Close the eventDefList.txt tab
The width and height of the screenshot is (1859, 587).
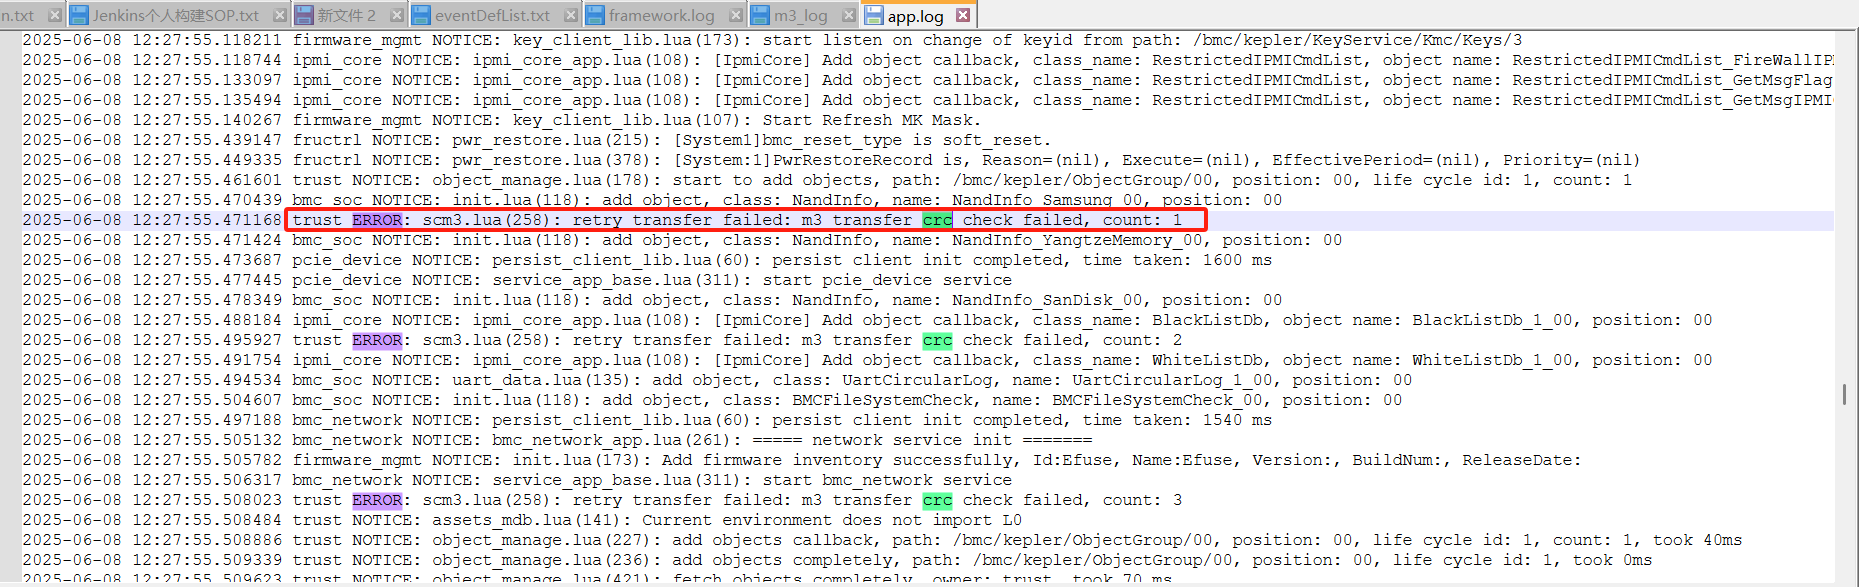coord(570,15)
